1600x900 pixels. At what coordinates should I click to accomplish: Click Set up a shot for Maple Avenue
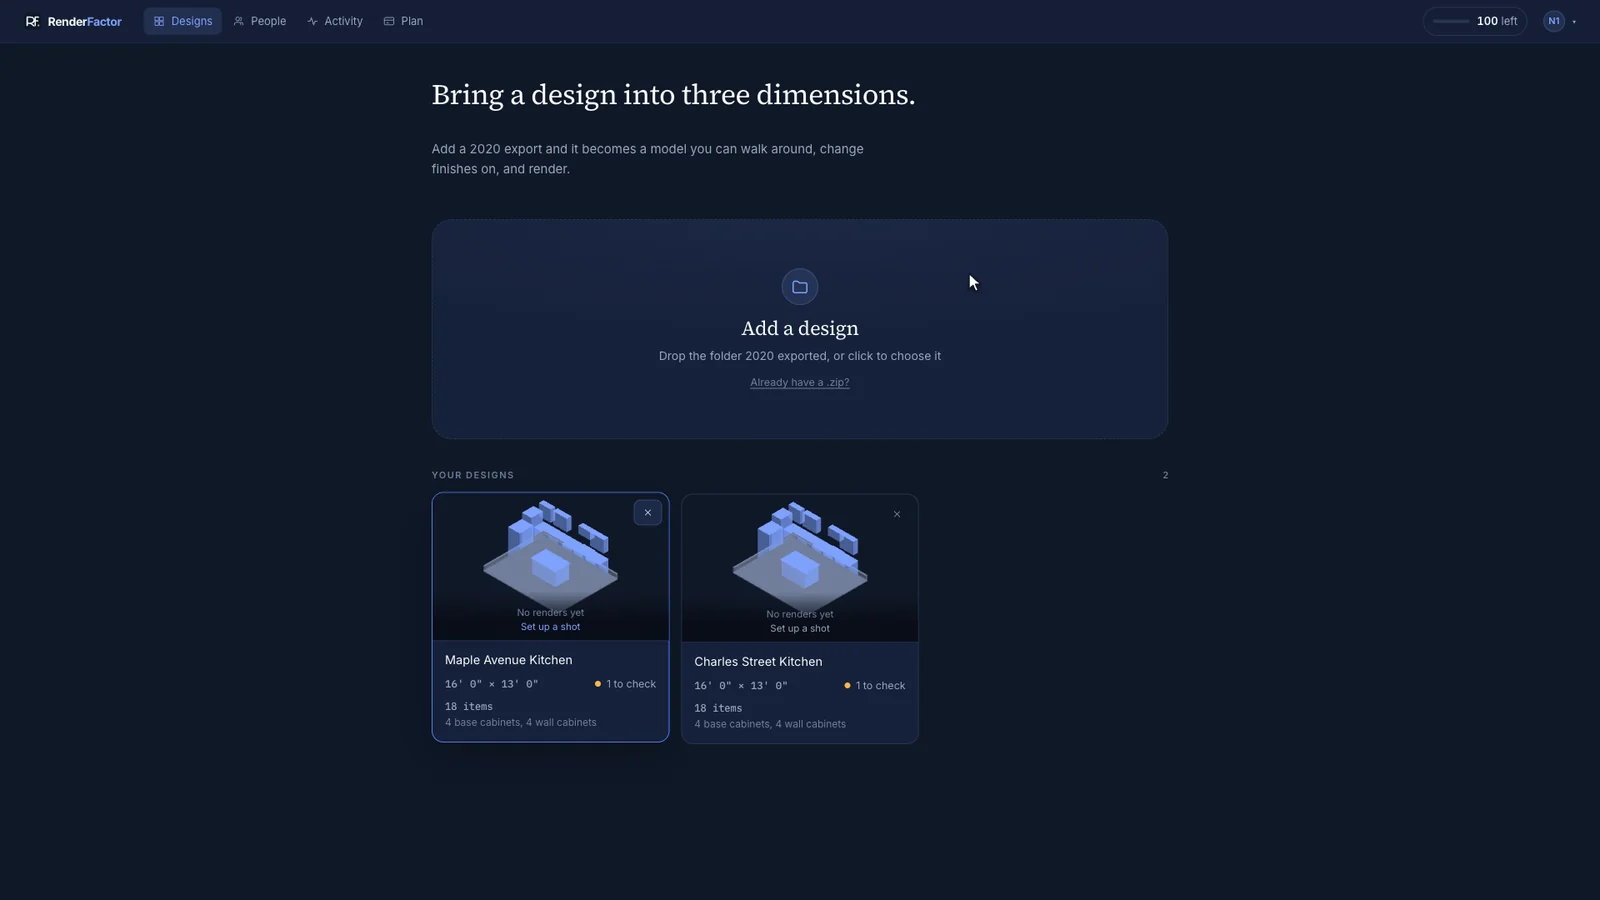550,627
